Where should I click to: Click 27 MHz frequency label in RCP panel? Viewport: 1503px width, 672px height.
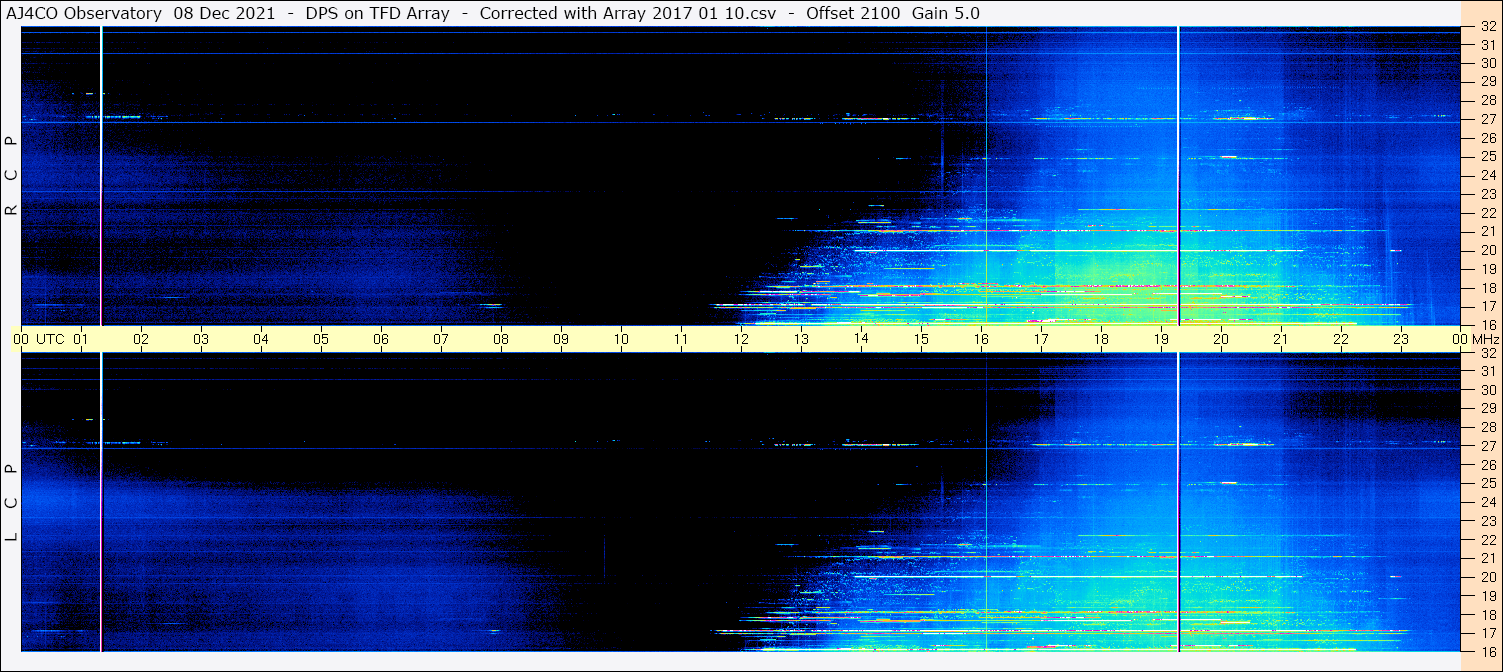pyautogui.click(x=1487, y=119)
